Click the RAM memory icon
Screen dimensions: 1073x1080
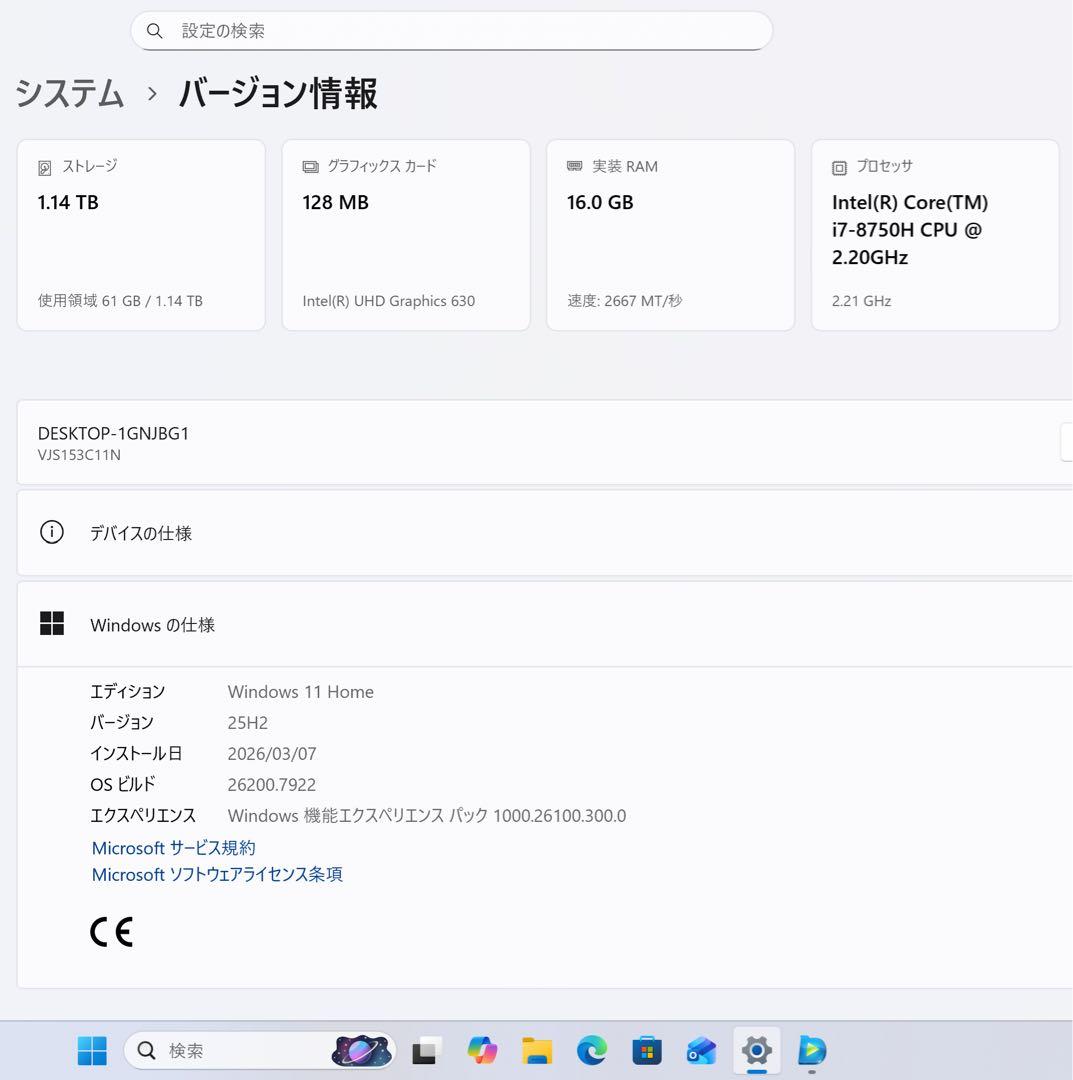tap(574, 166)
